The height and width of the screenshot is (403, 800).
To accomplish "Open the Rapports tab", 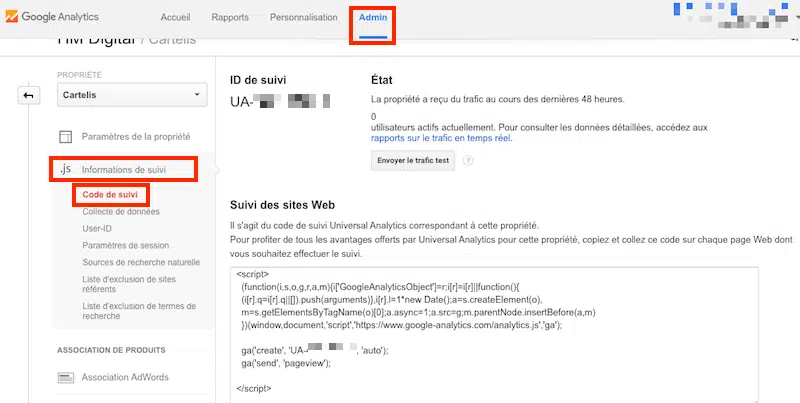I will tap(229, 19).
